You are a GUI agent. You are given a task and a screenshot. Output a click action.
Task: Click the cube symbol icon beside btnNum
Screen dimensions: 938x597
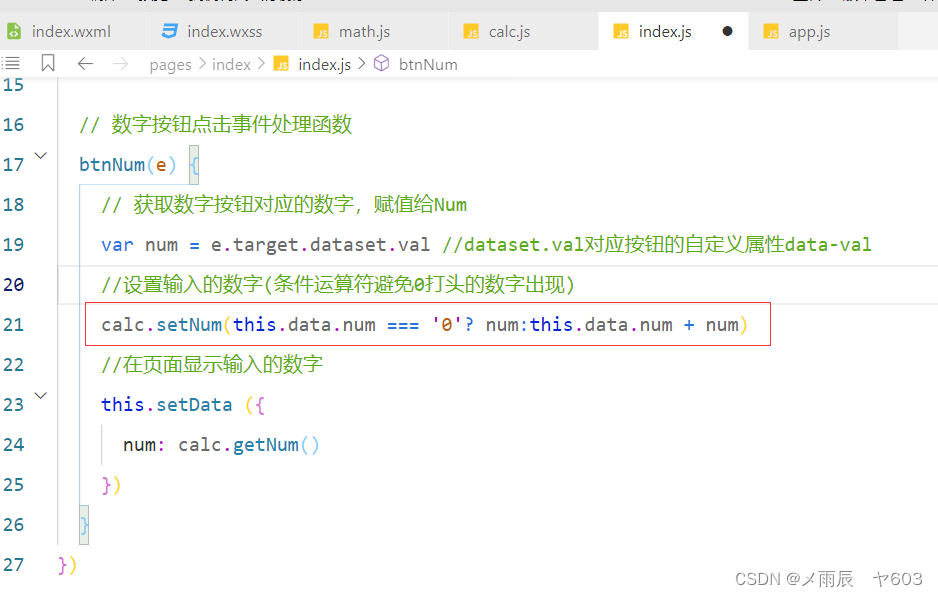[x=382, y=63]
